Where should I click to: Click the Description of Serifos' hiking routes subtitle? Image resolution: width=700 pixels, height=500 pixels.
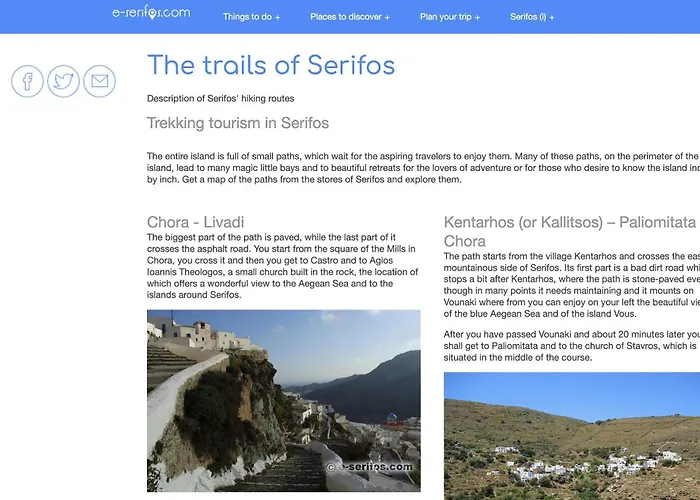[220, 98]
